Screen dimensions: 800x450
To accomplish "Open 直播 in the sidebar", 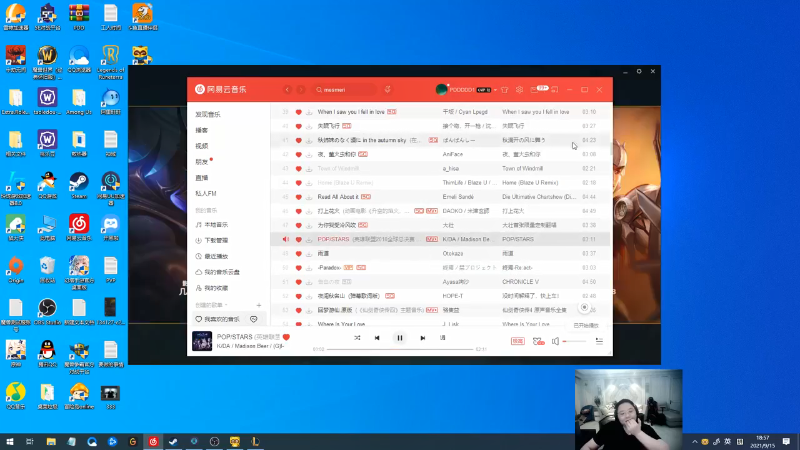I will pos(202,178).
